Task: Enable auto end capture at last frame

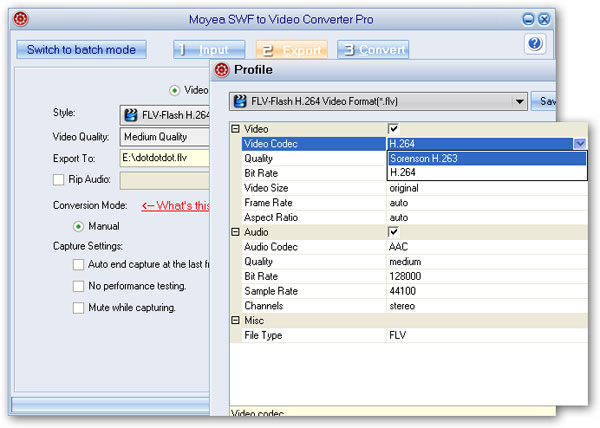Action: (x=78, y=265)
